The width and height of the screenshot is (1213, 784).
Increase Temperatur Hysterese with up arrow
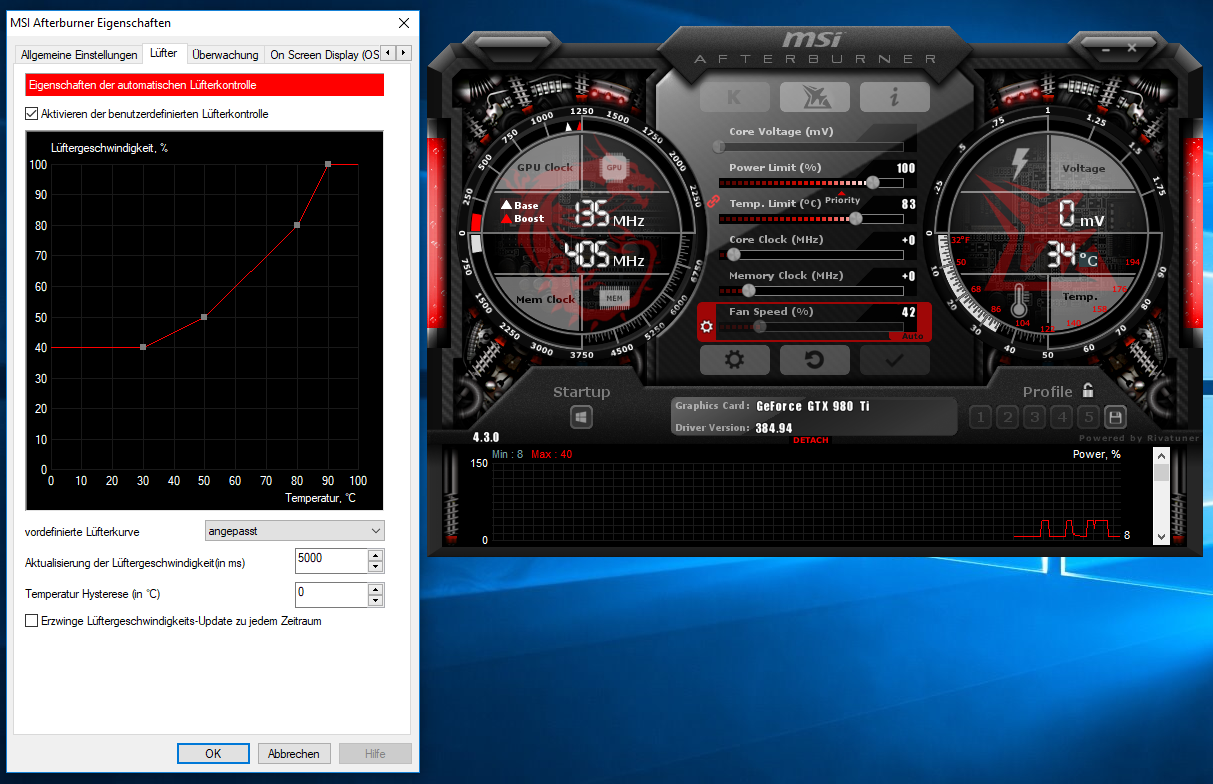[x=375, y=589]
